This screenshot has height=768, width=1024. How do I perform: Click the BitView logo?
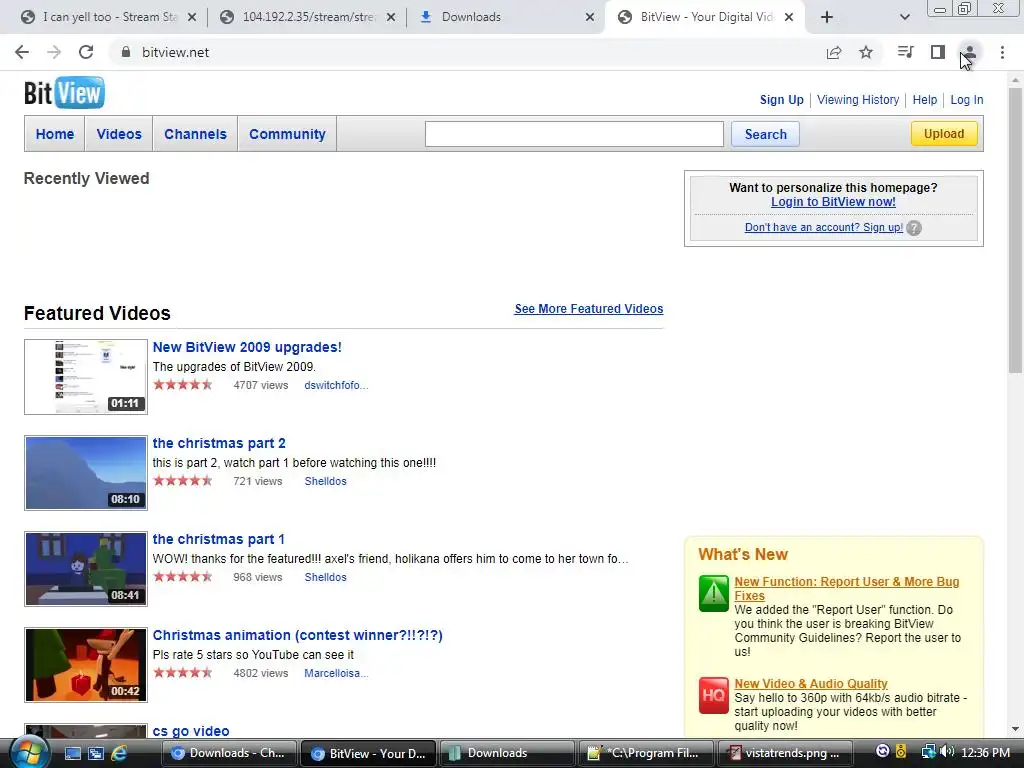tap(64, 93)
